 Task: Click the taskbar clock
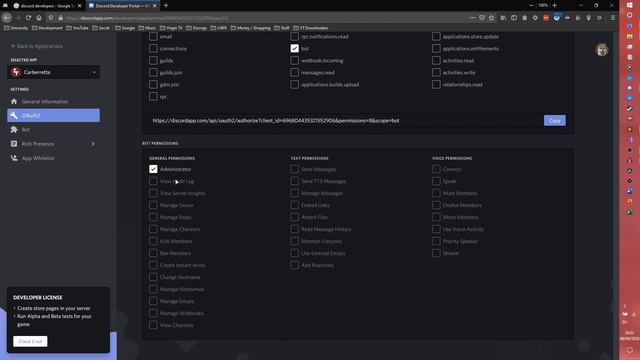coord(629,336)
